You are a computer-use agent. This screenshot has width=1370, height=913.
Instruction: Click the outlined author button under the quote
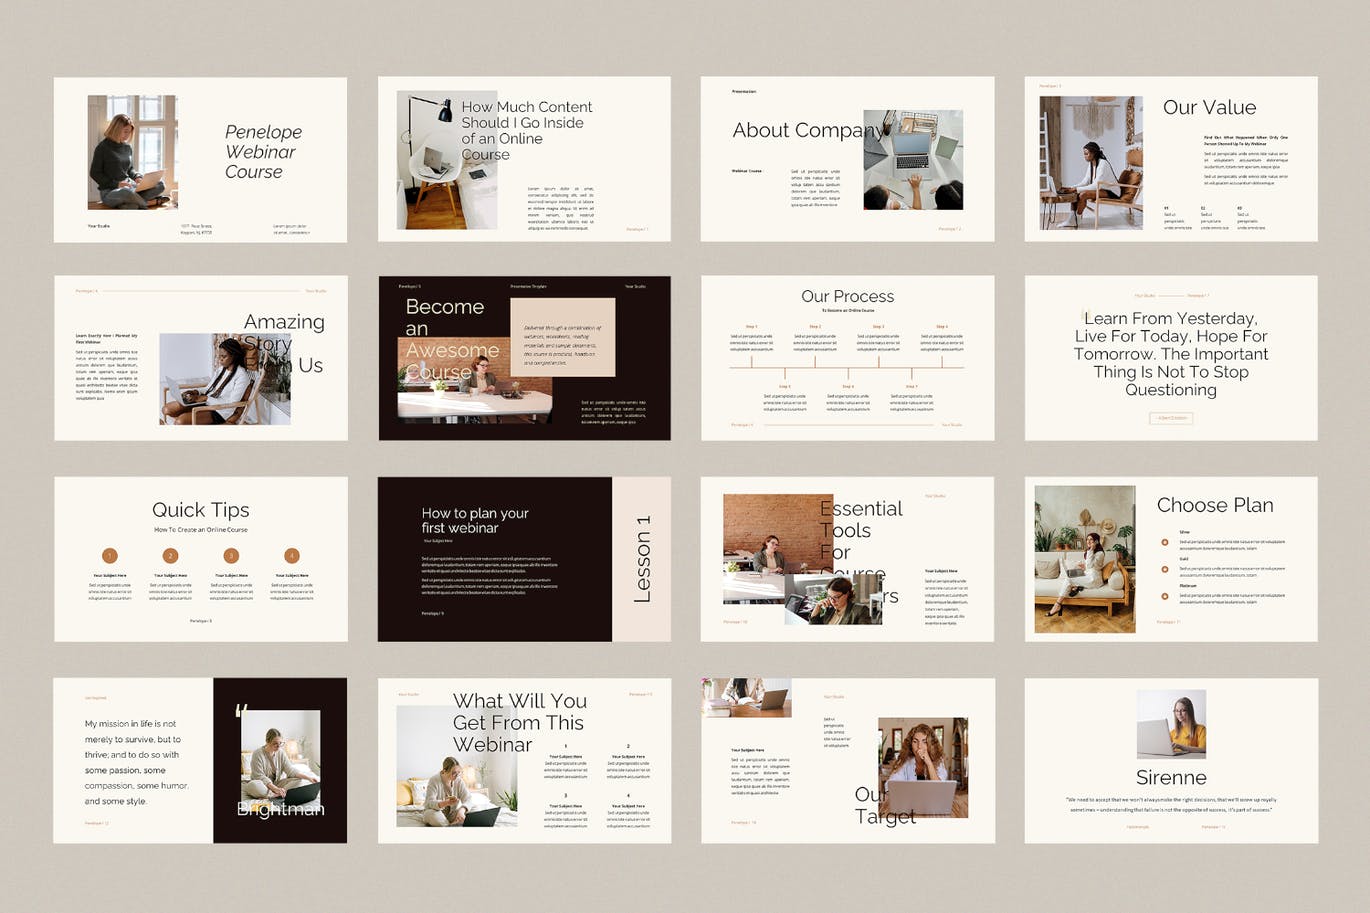coord(1171,418)
